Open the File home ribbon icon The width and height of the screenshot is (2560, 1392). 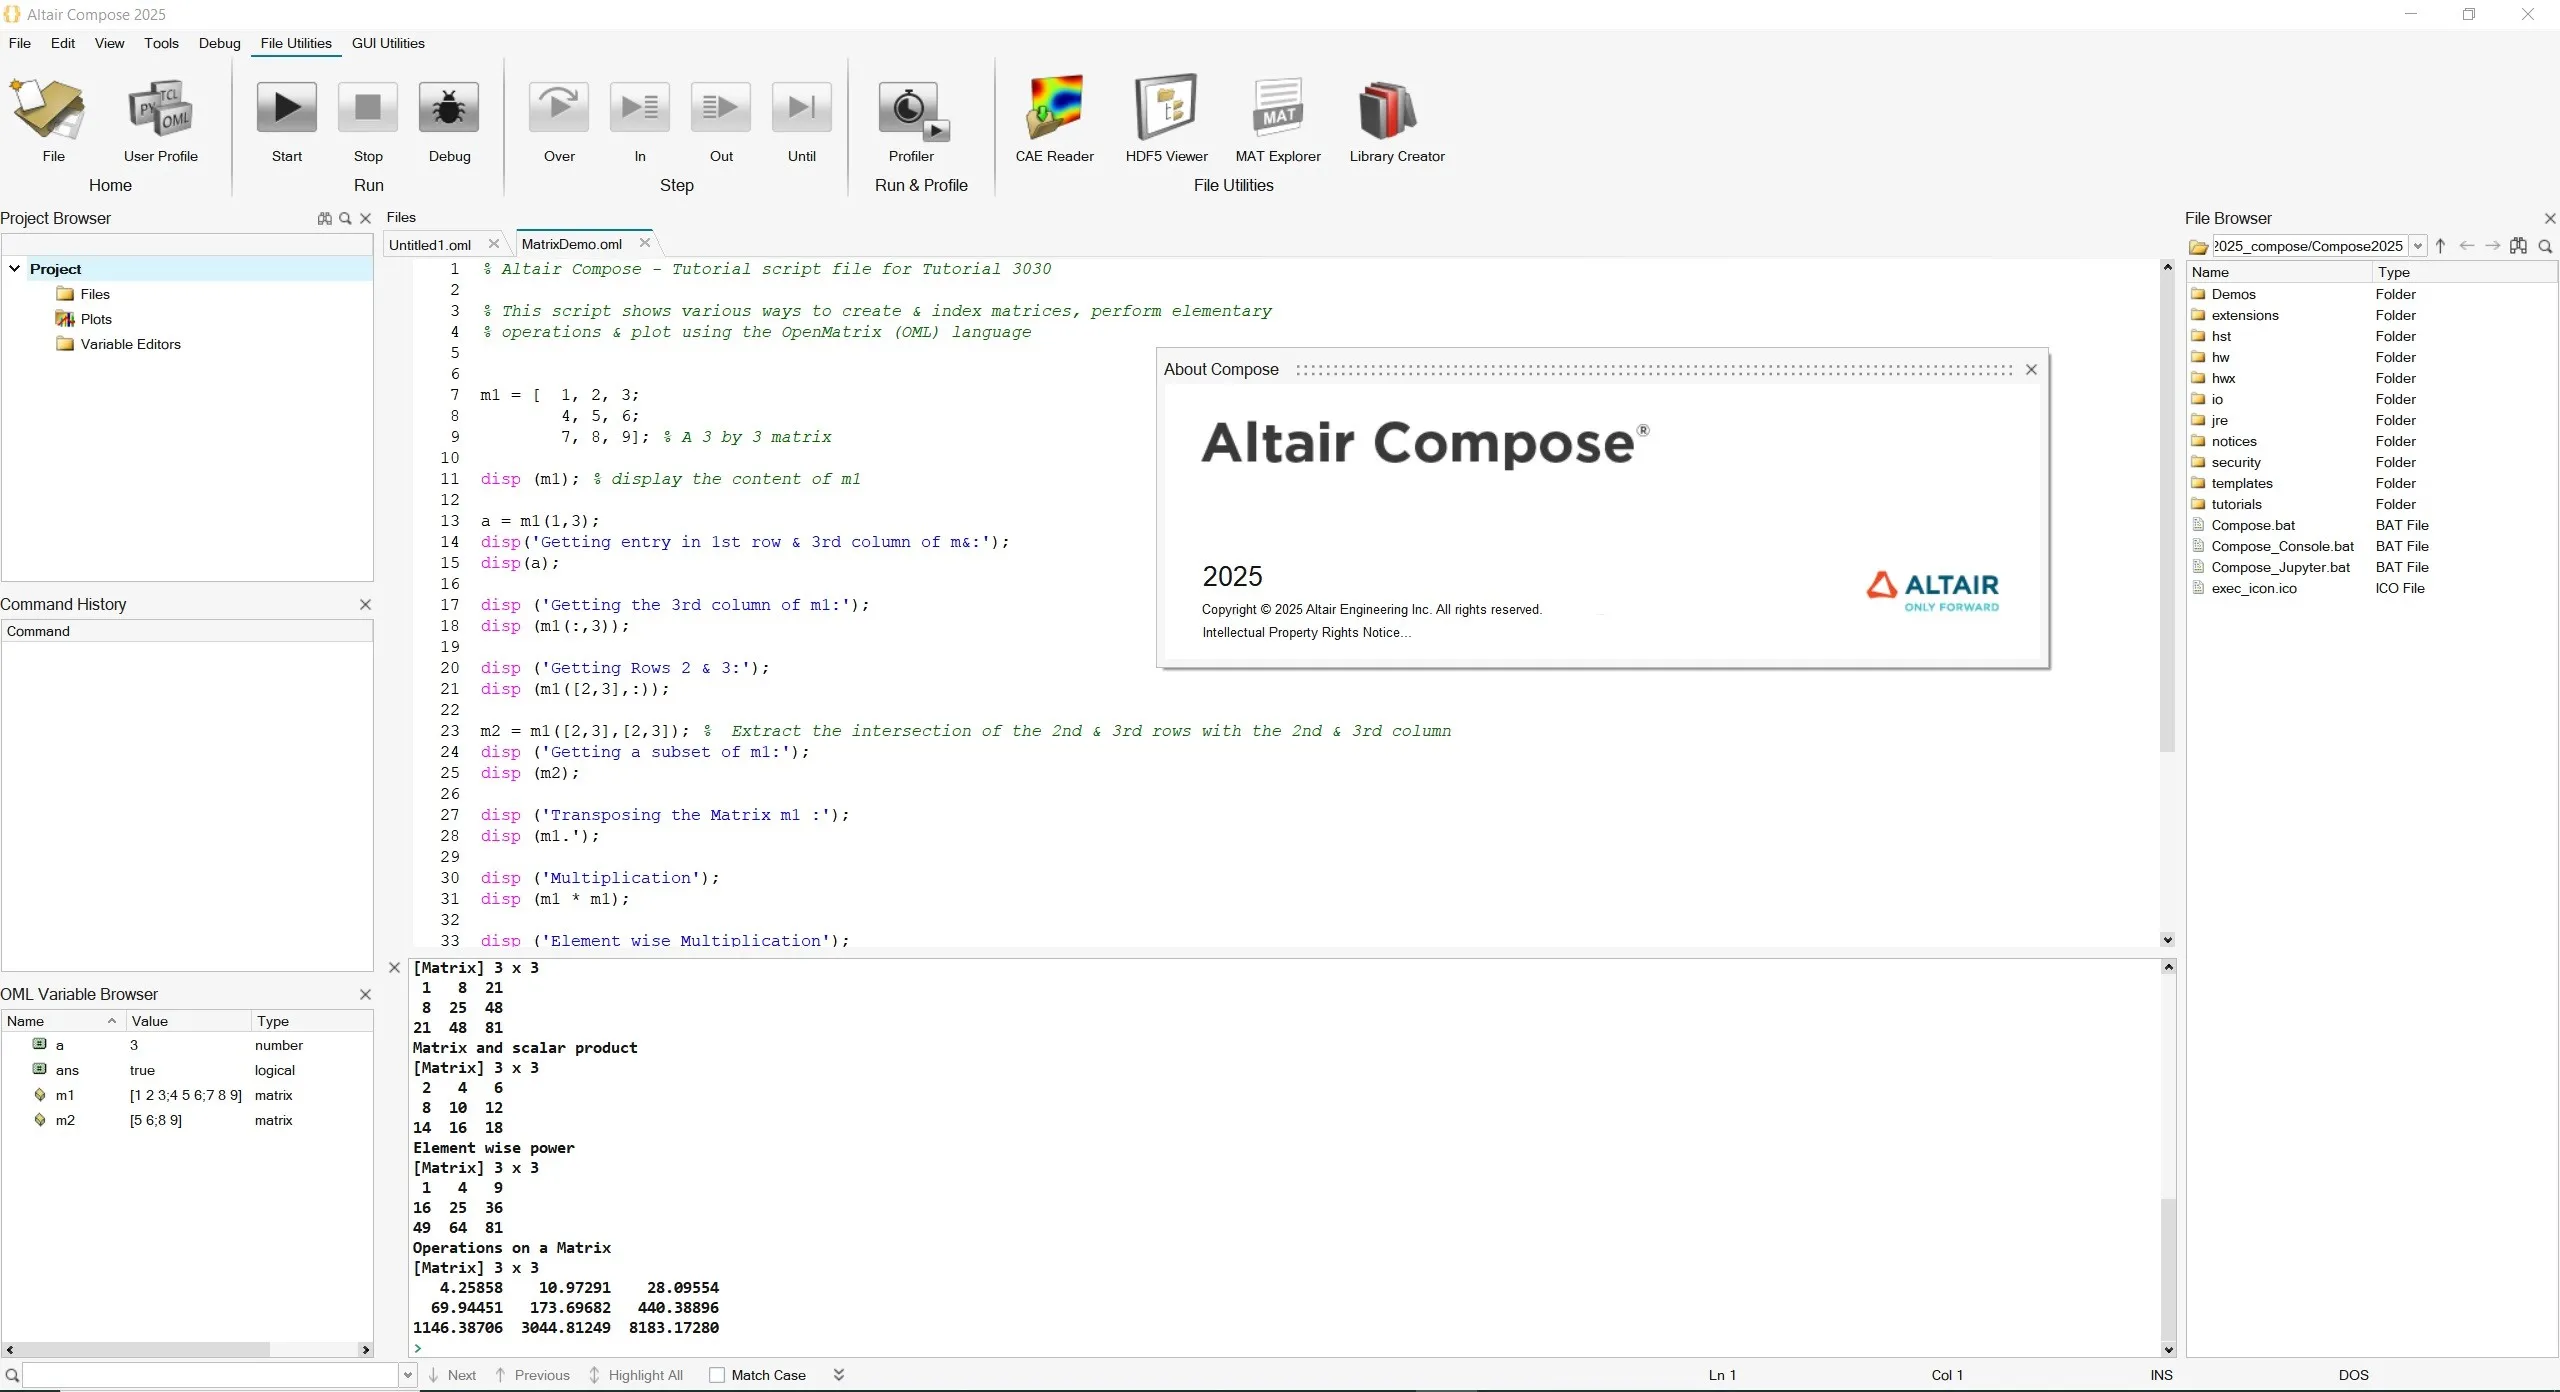(48, 110)
